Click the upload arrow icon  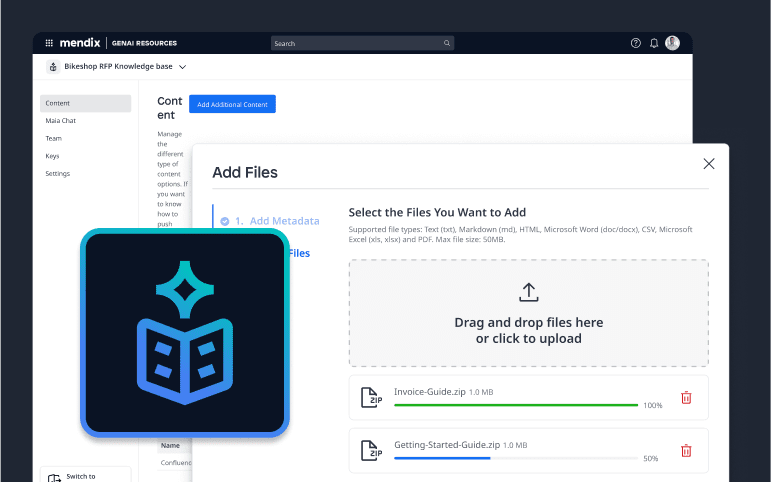tap(529, 292)
